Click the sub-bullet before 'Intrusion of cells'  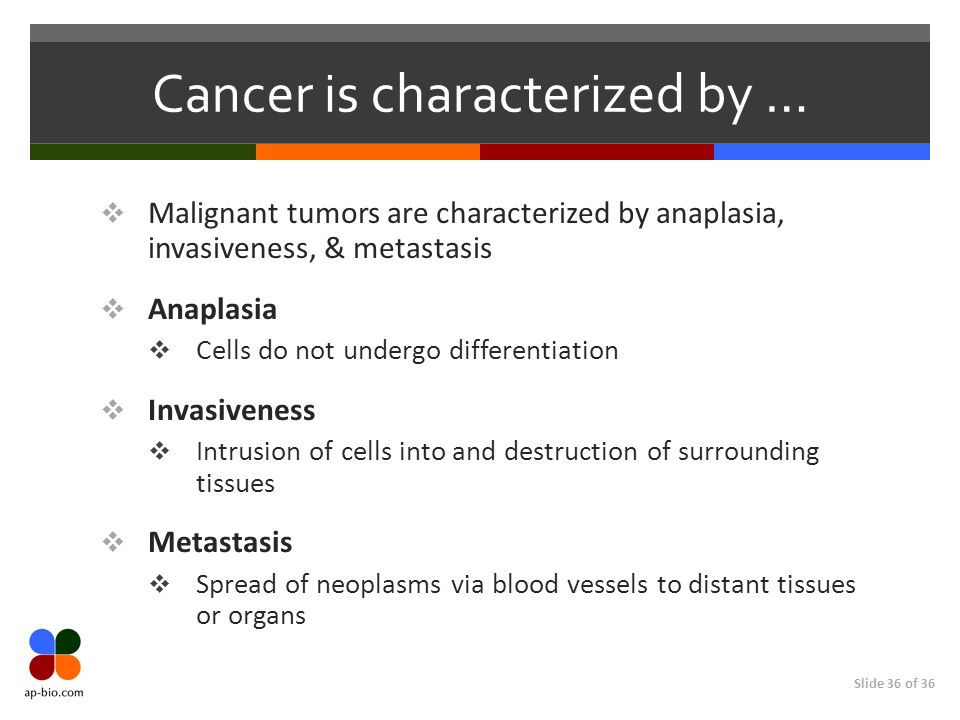160,451
